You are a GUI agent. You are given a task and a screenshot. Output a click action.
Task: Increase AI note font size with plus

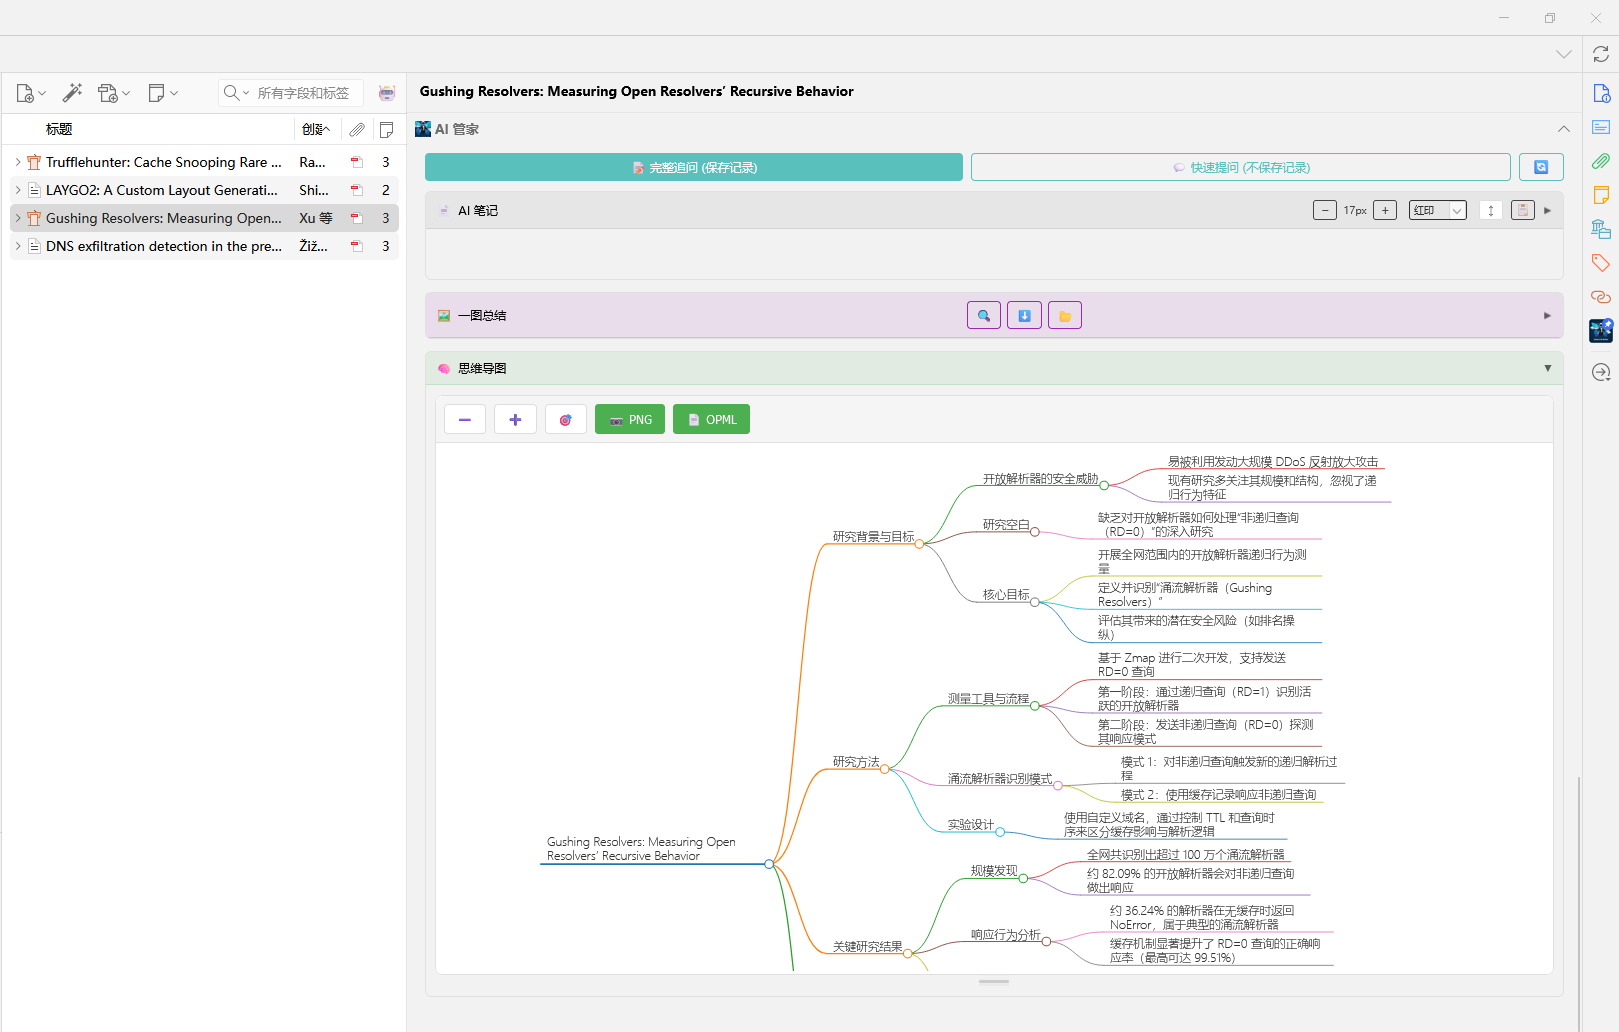coord(1384,211)
